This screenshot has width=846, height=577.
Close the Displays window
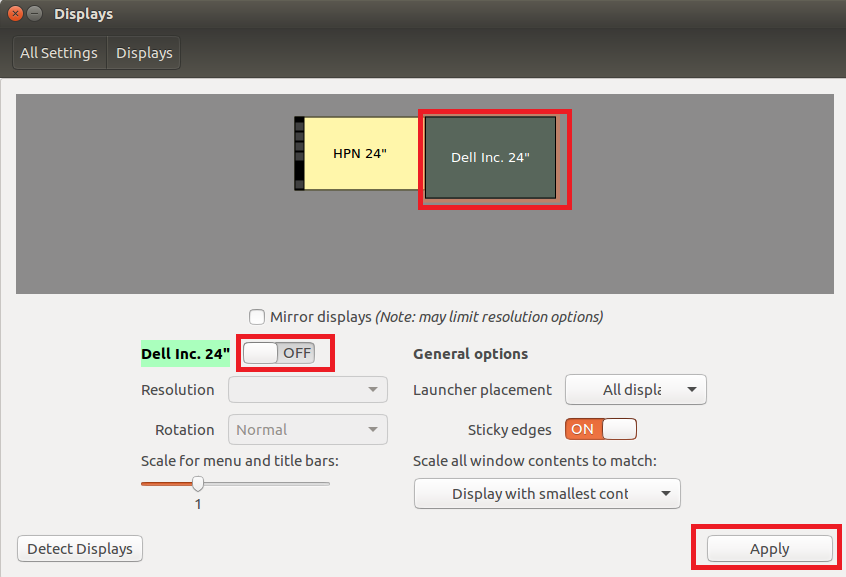point(15,14)
